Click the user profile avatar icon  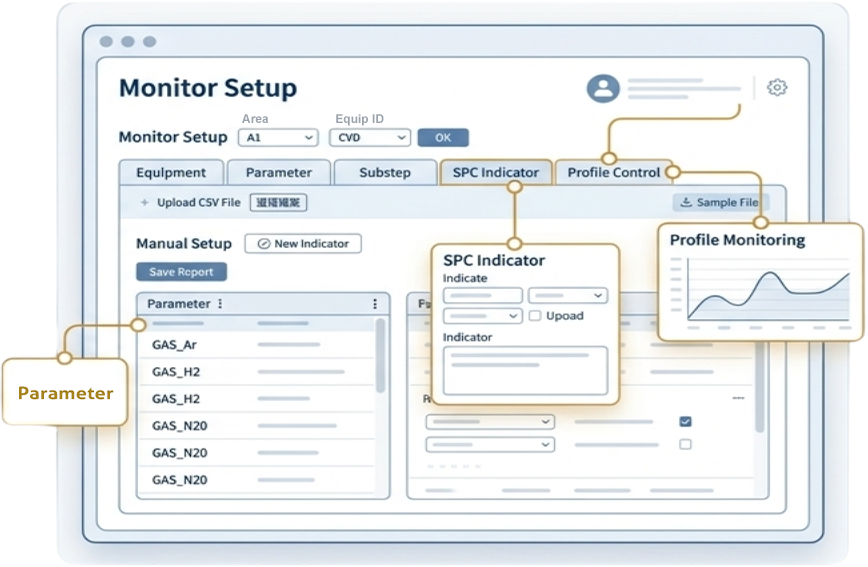tap(602, 89)
